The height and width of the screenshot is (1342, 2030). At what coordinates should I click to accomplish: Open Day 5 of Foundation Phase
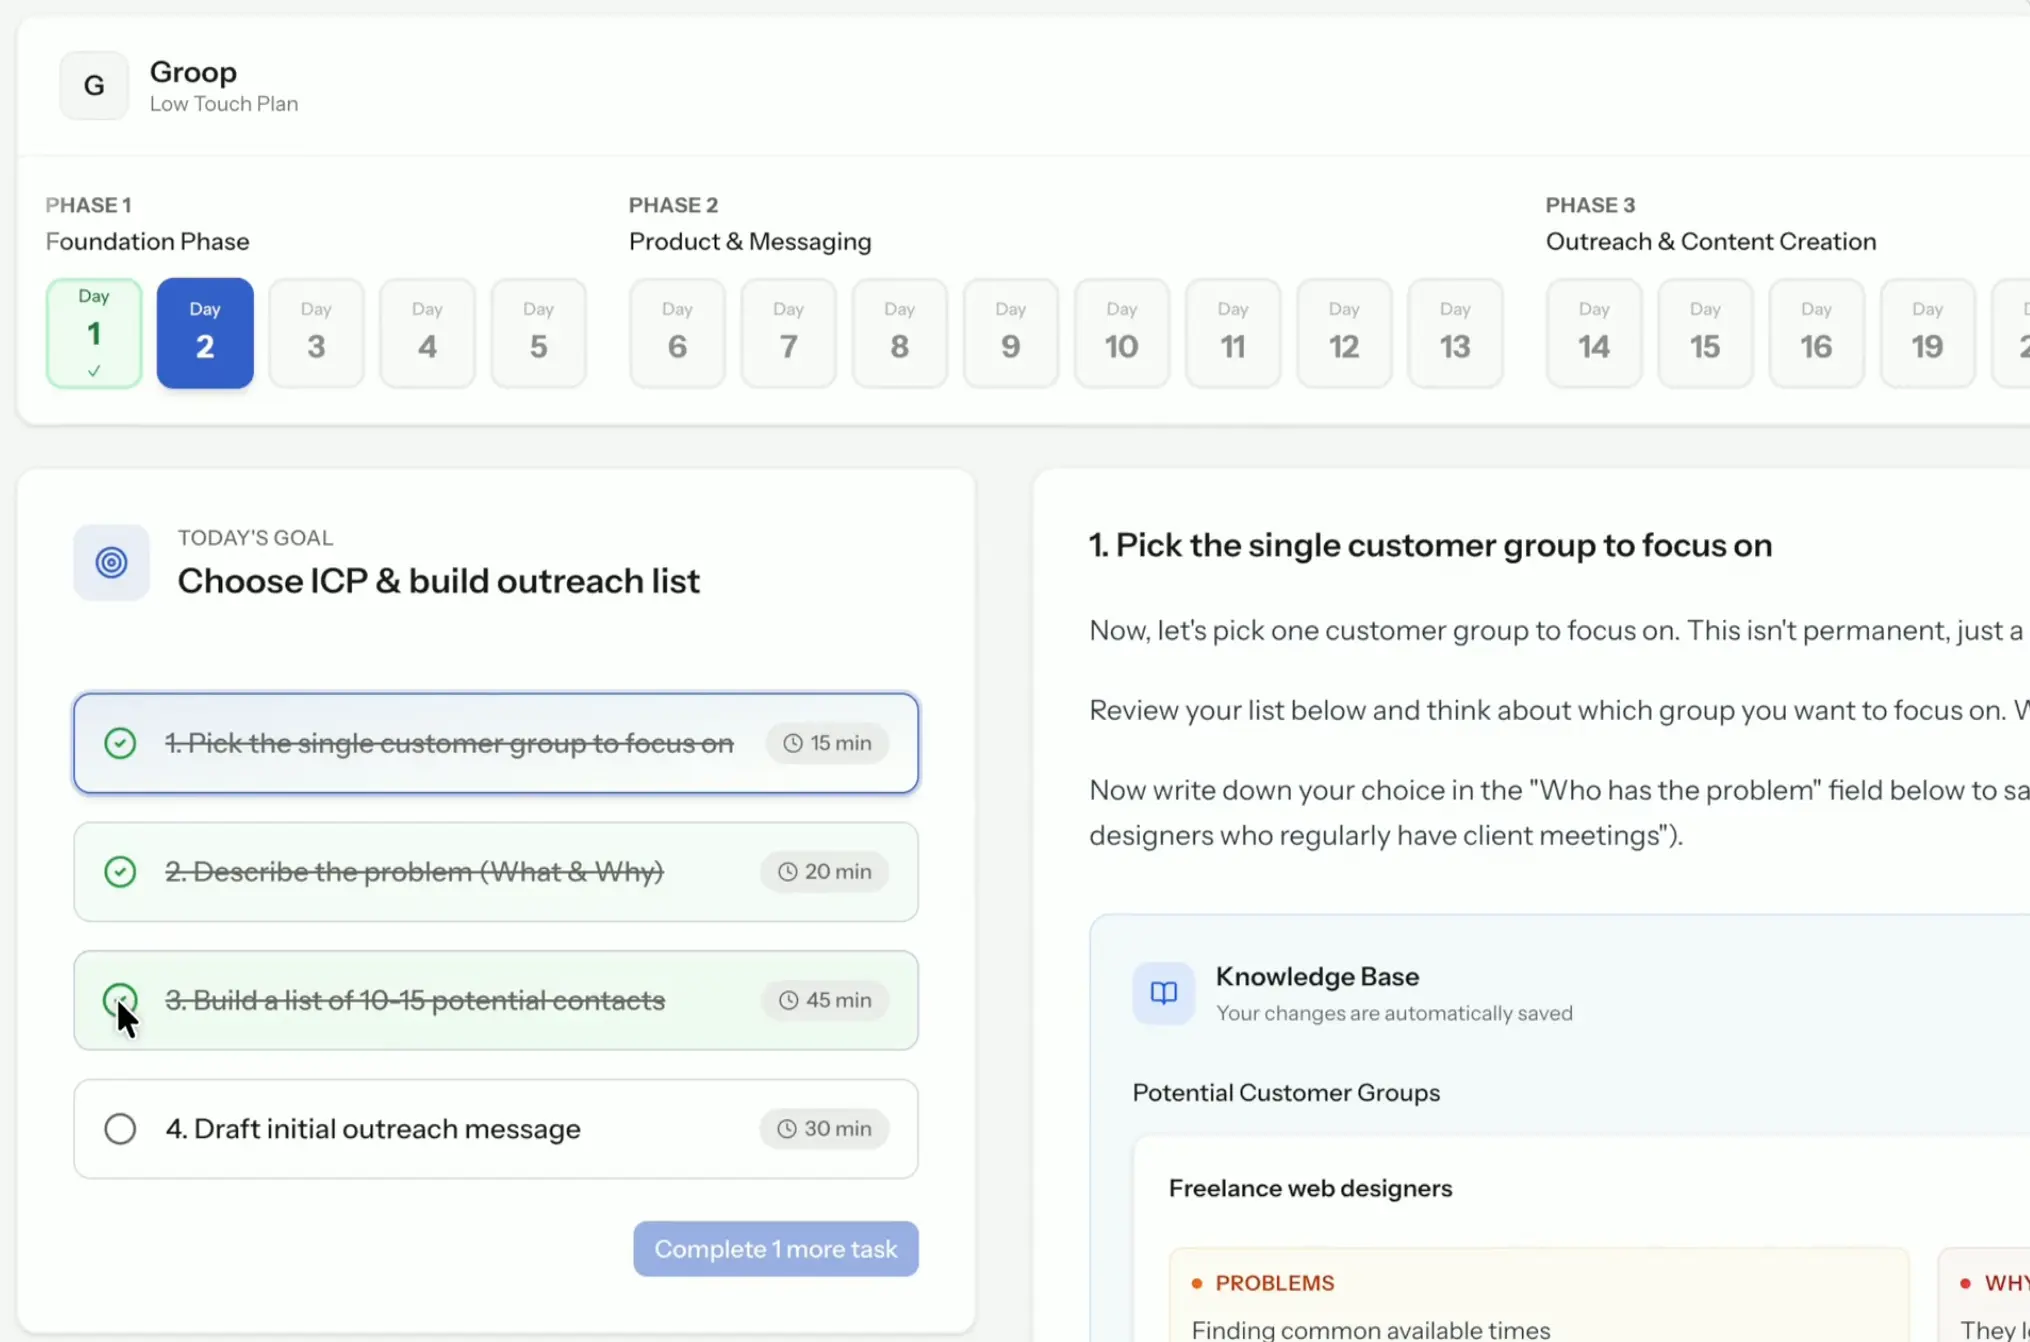click(538, 333)
